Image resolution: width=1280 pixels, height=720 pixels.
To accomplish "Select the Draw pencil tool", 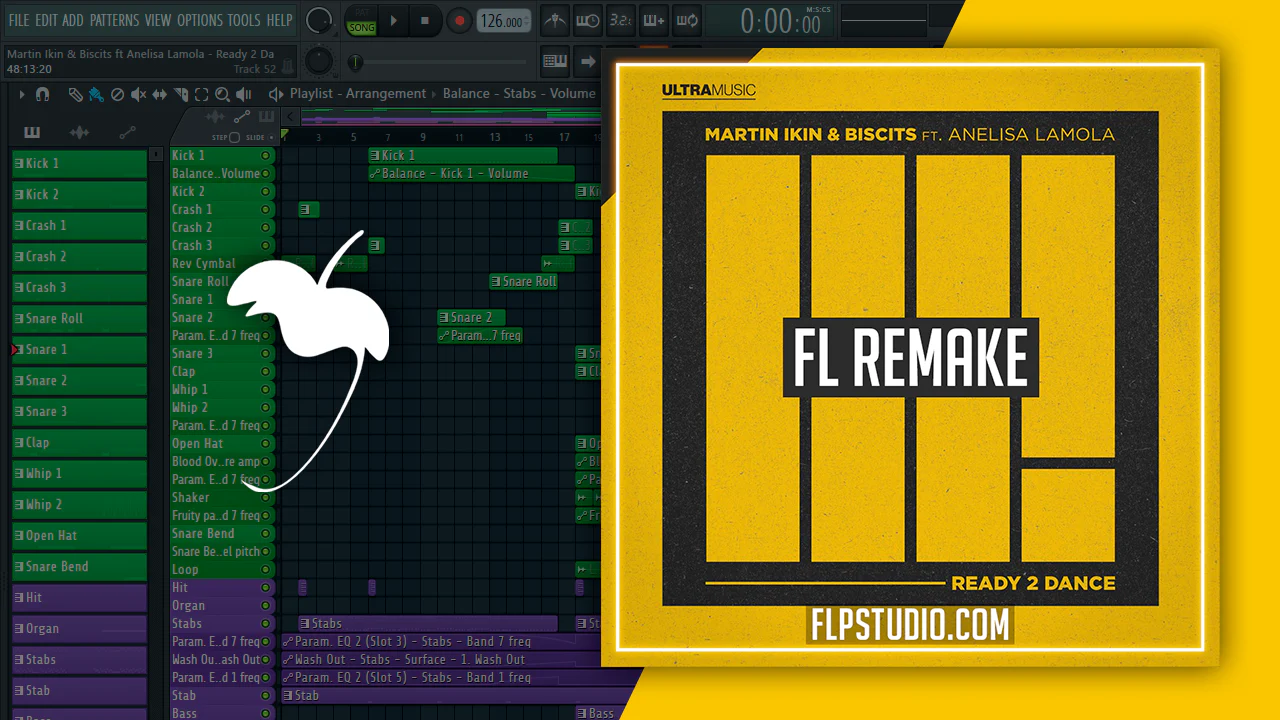I will [x=75, y=94].
